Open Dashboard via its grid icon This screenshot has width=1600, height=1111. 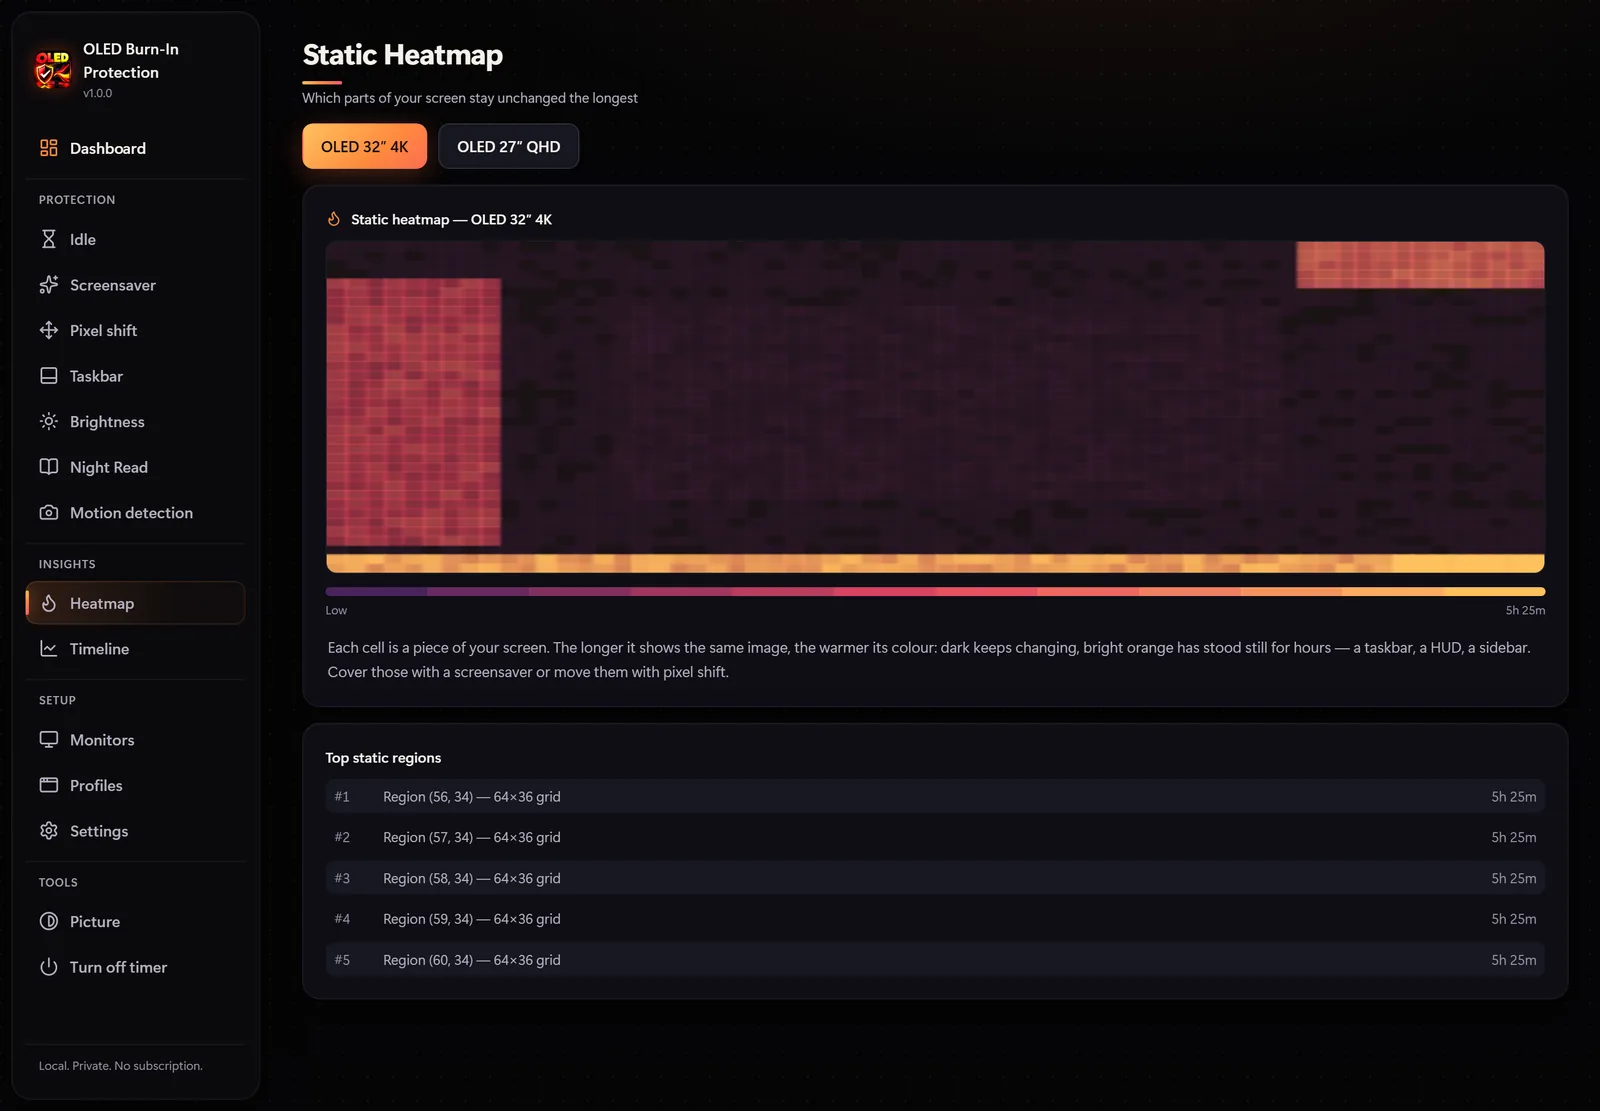coord(49,148)
